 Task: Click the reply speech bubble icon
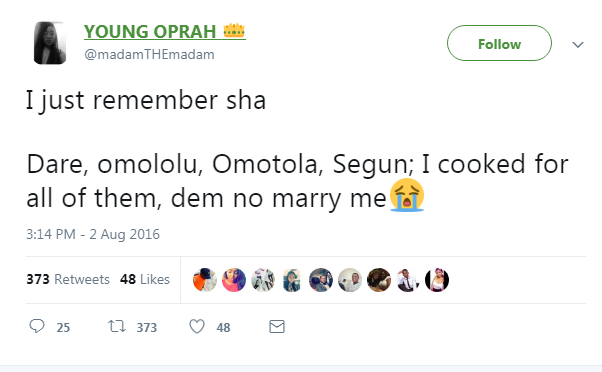tap(37, 326)
